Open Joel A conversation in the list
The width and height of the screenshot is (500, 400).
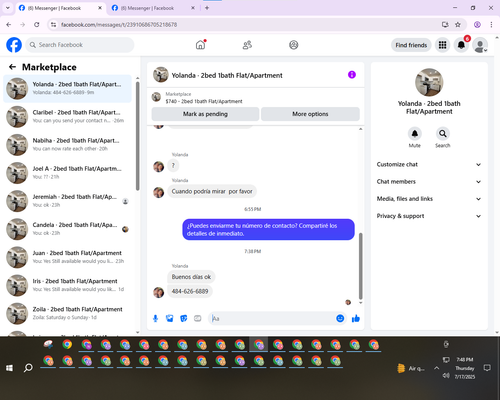coord(67,173)
